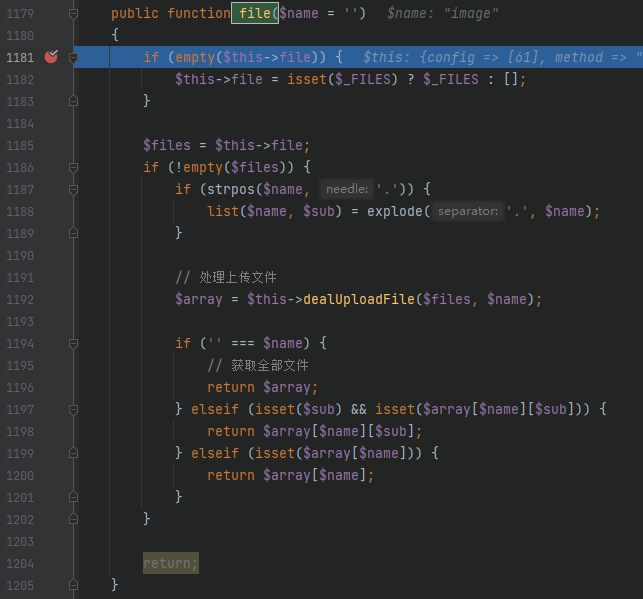Click line number 1192 in the gutter
The height and width of the screenshot is (599, 643).
tap(20, 300)
